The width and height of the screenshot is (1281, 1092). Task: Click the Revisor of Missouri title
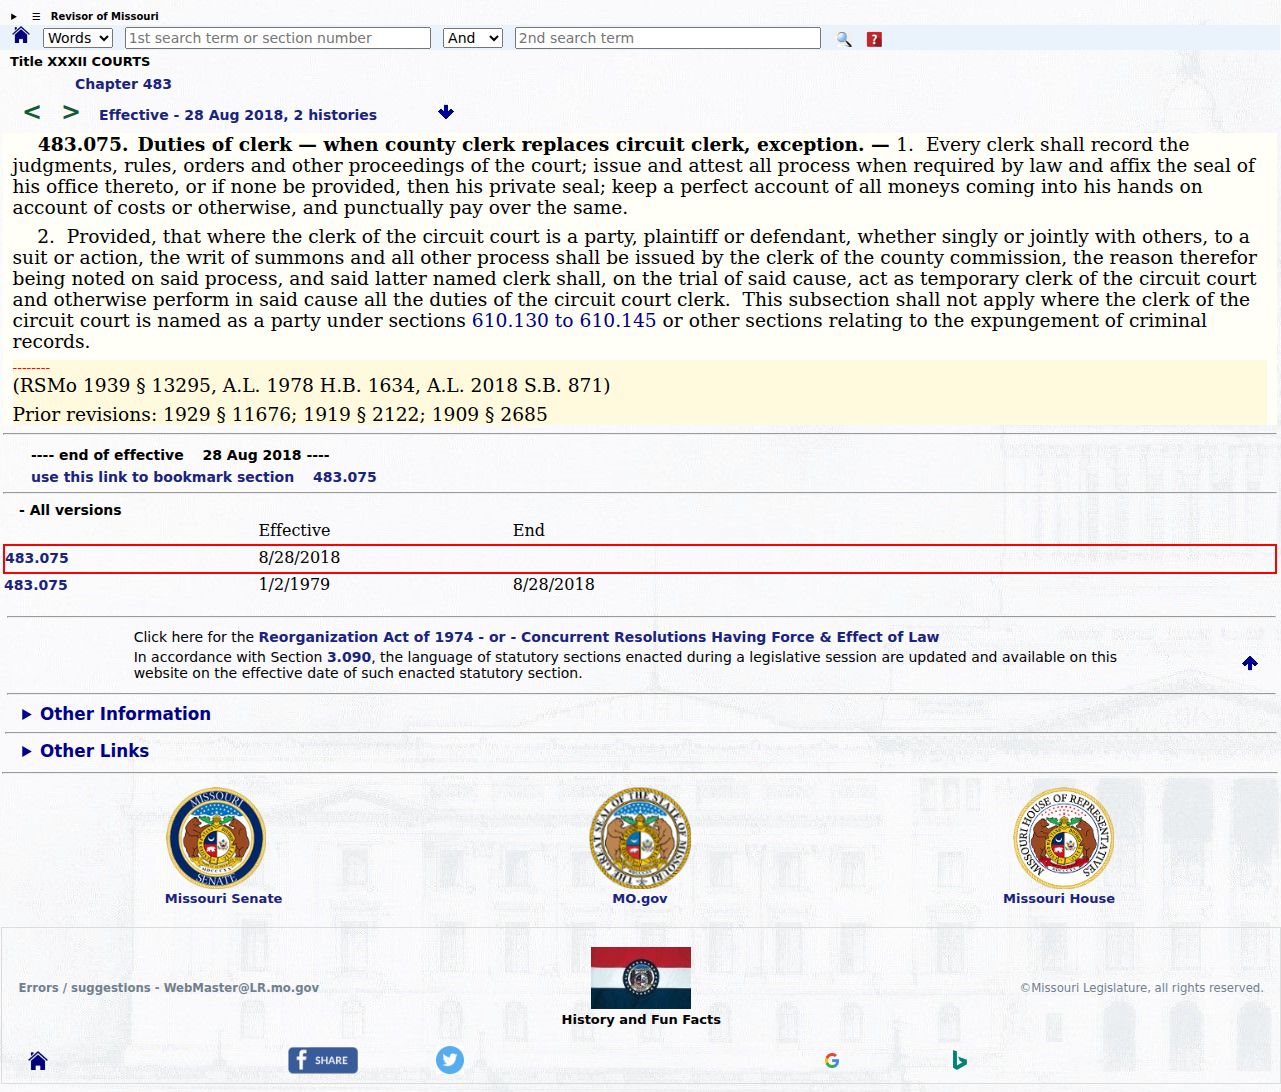tap(104, 16)
